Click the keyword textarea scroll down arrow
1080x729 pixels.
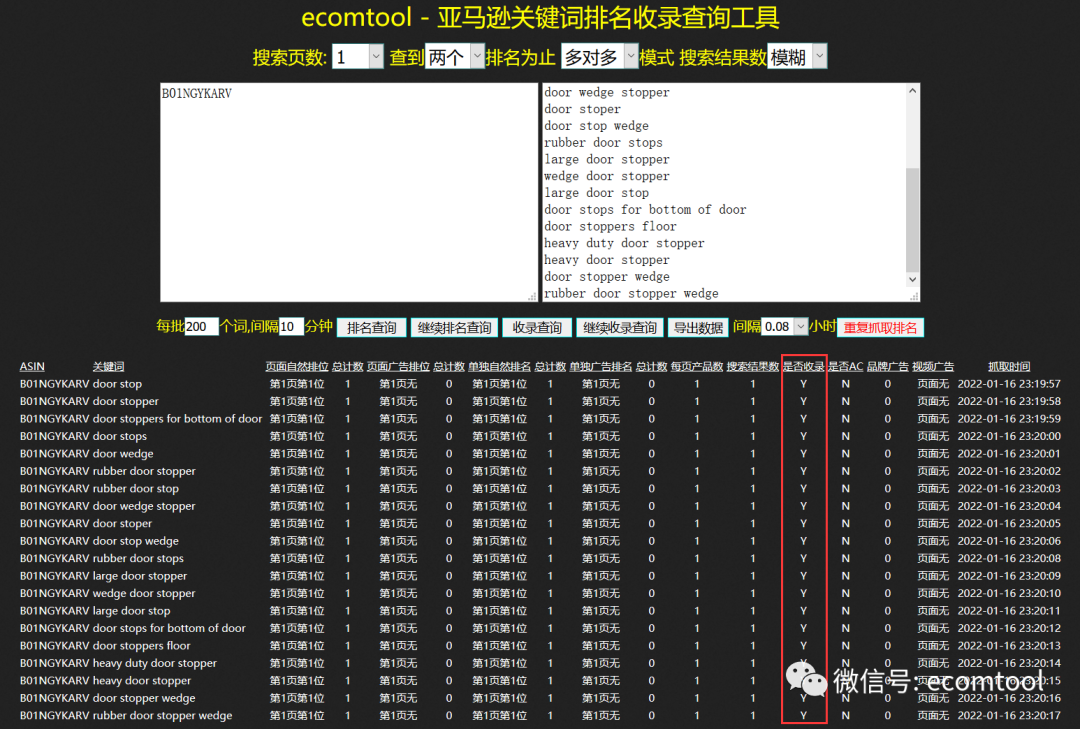pyautogui.click(x=912, y=279)
